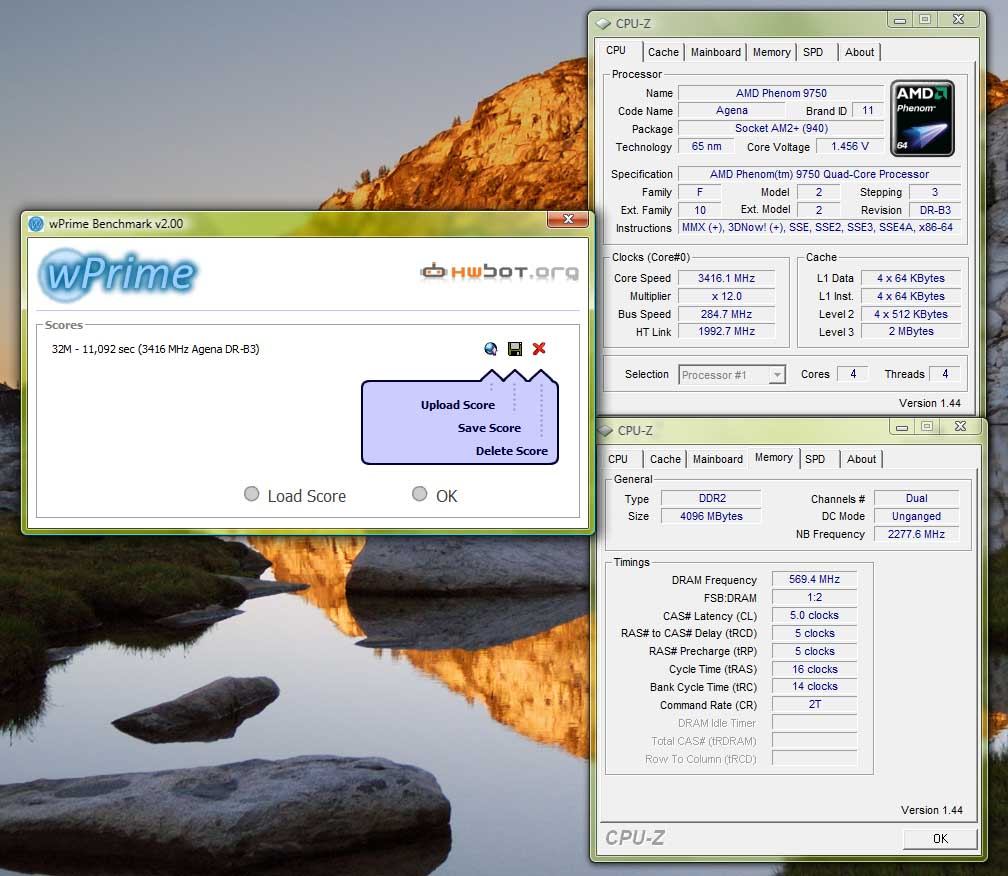The width and height of the screenshot is (1008, 876).
Task: Open About tab in upper CPU-Z window
Action: pos(859,52)
